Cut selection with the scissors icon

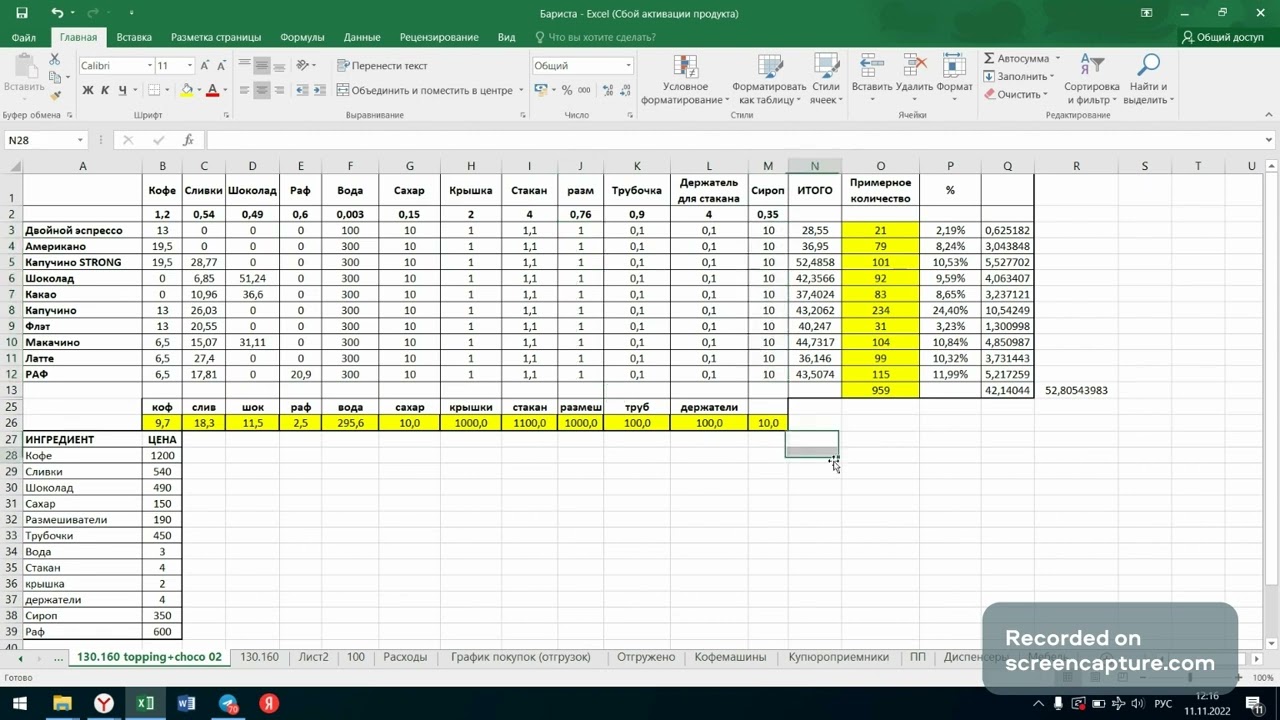55,61
